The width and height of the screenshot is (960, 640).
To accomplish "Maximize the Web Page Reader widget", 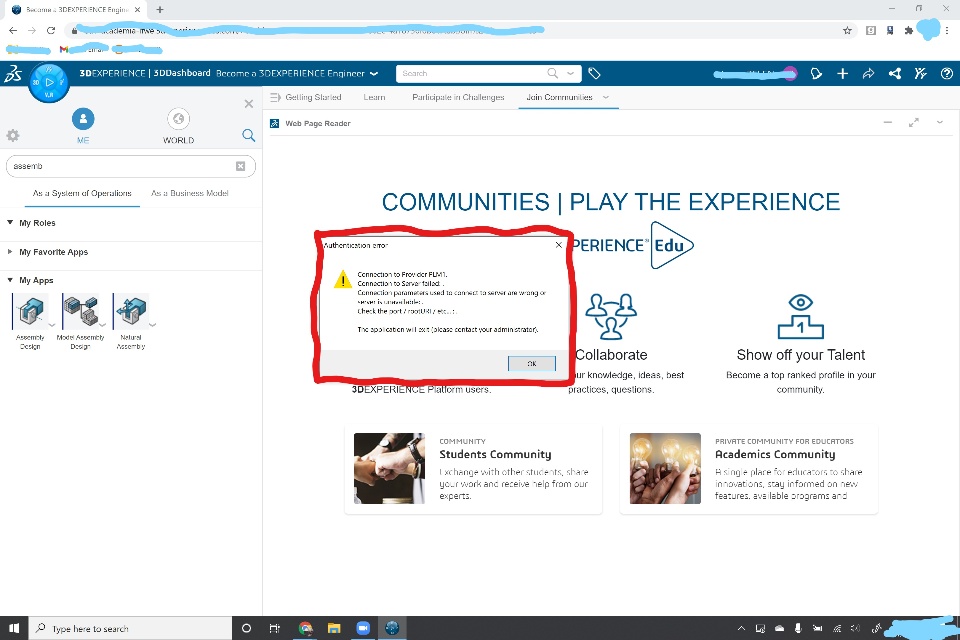I will pyautogui.click(x=913, y=122).
